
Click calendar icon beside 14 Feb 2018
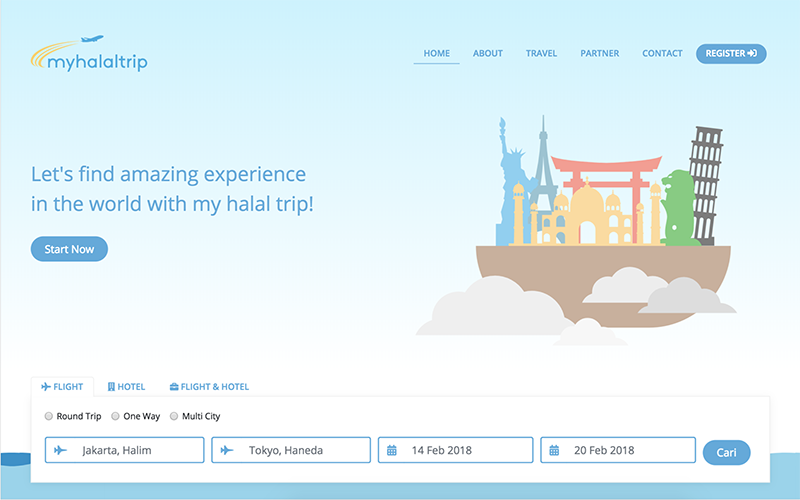point(393,450)
